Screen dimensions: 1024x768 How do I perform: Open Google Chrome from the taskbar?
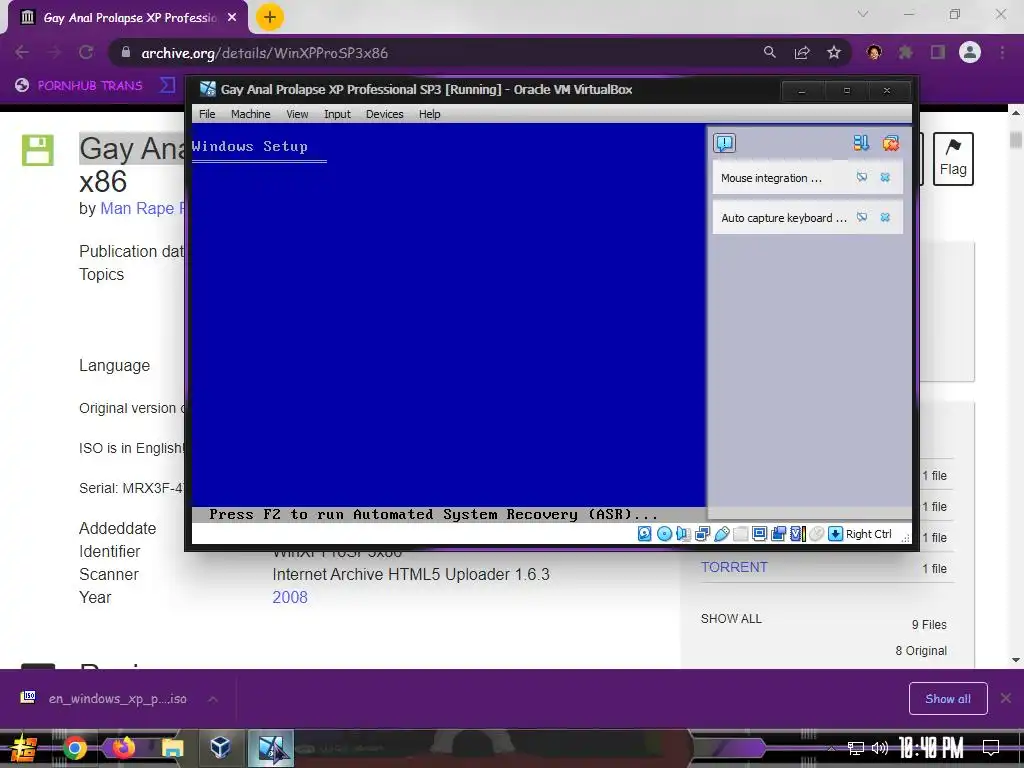74,748
